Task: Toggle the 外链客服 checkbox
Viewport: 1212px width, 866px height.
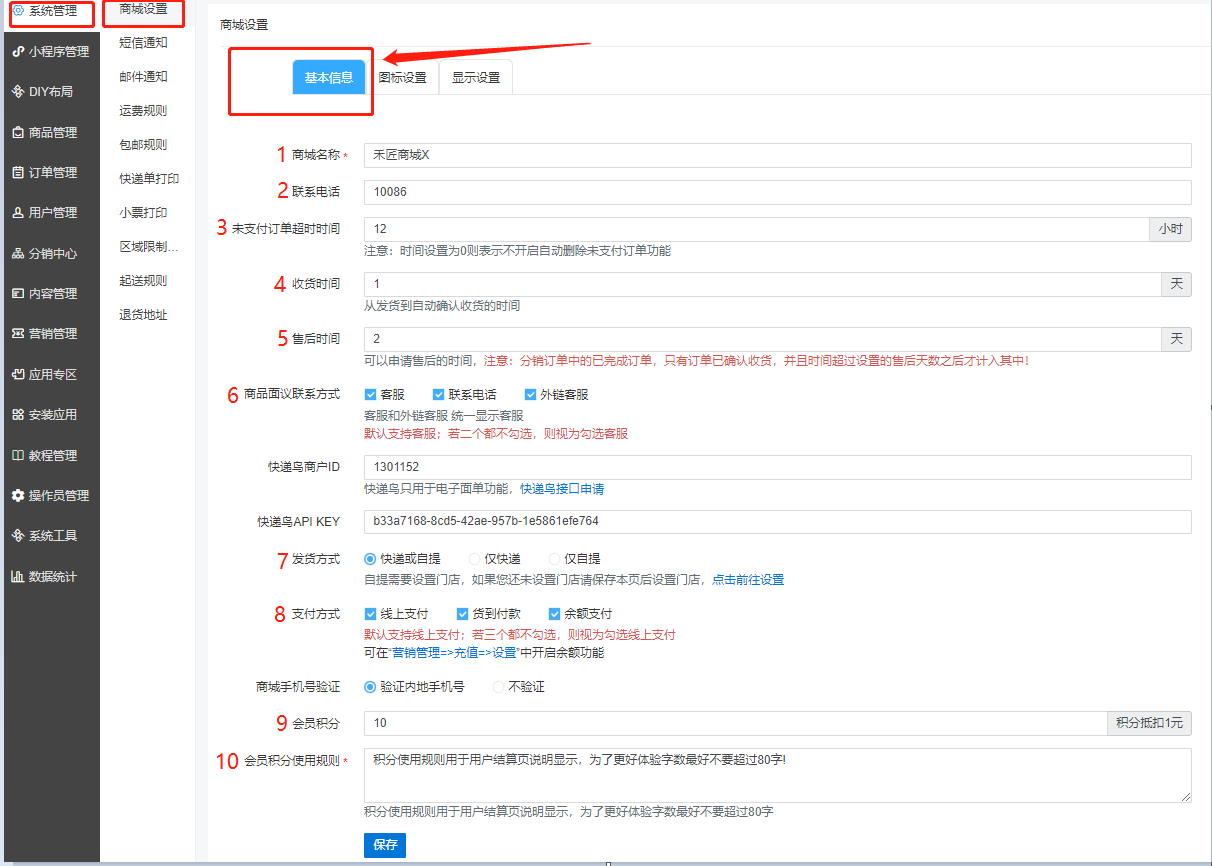Action: click(530, 394)
